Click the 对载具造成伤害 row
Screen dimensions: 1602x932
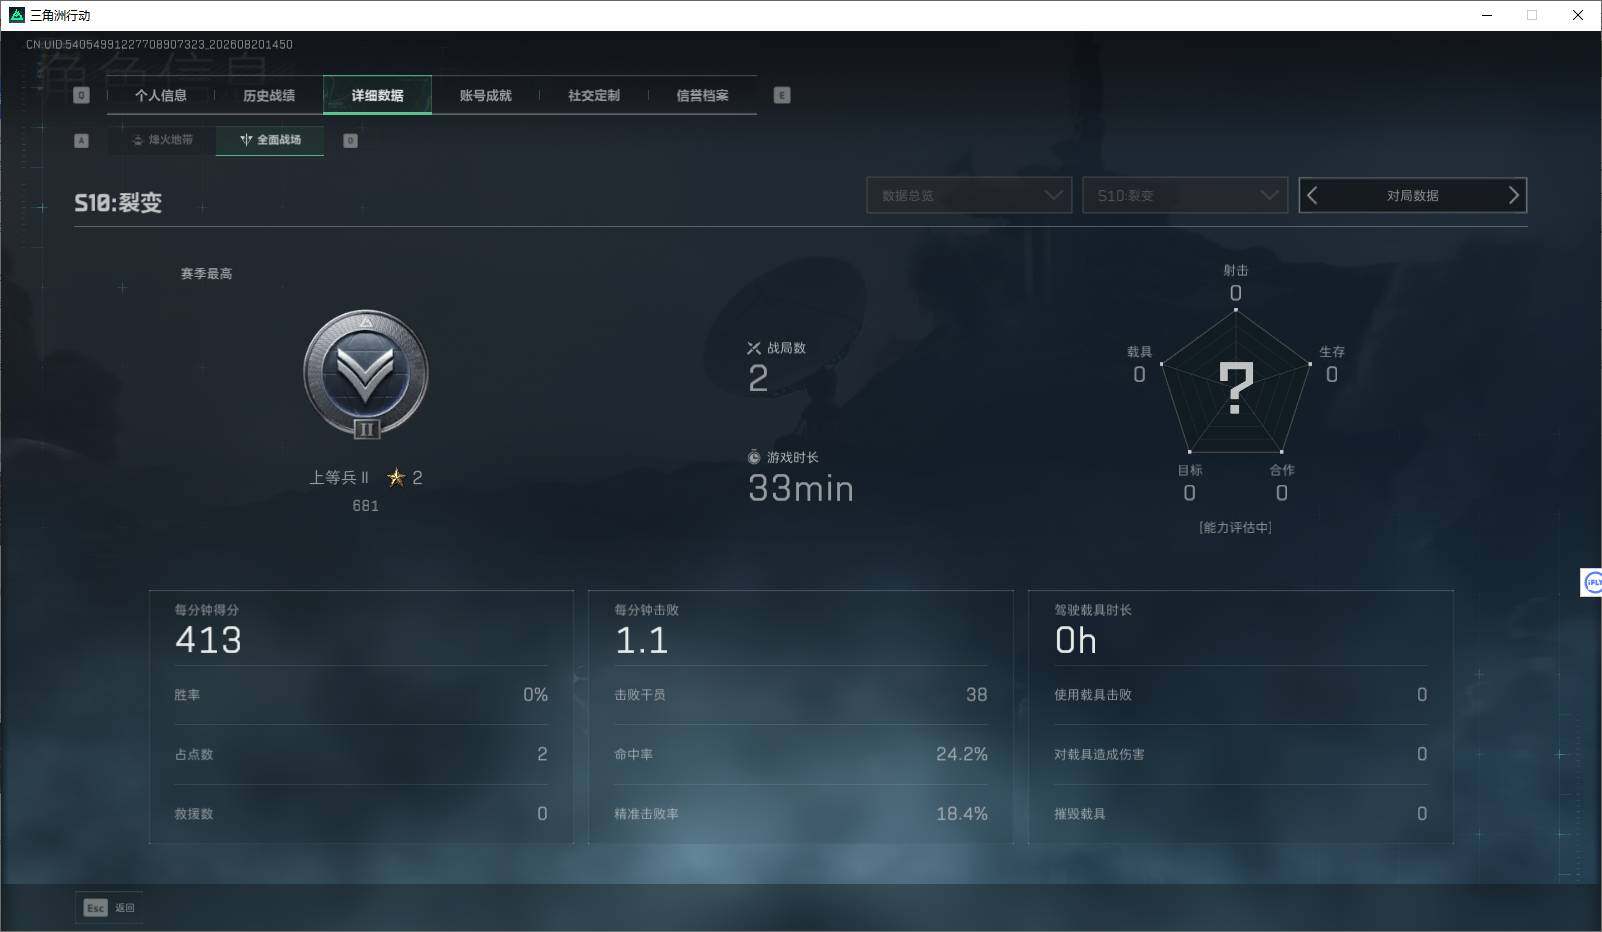pos(1241,754)
